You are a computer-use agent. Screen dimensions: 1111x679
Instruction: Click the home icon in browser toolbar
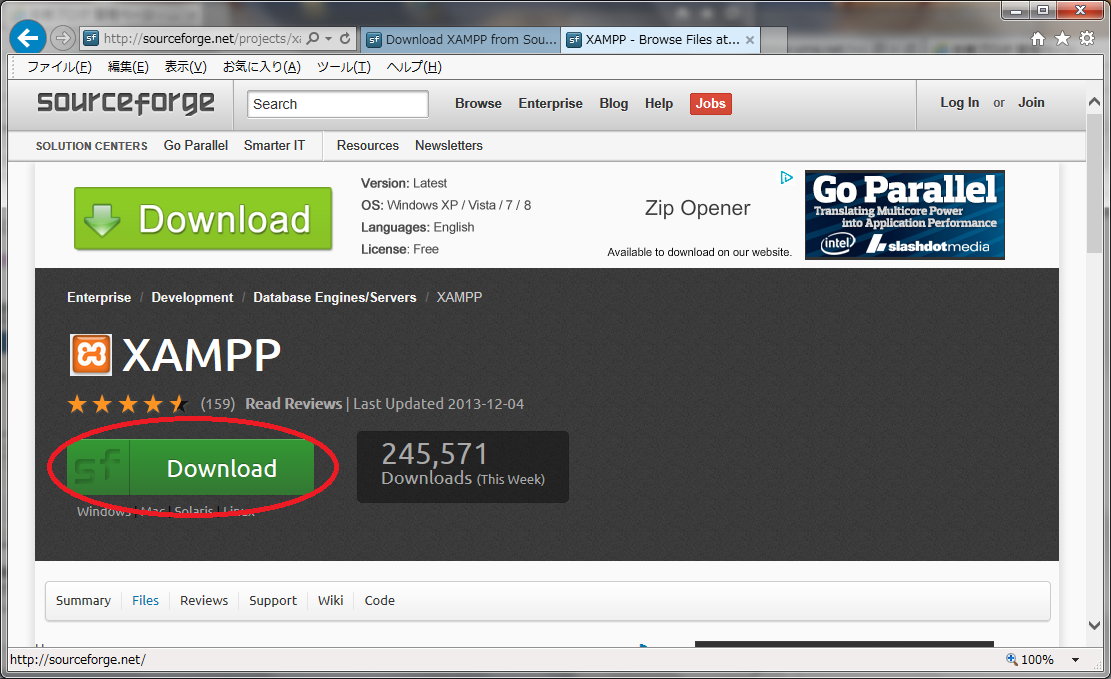[1037, 39]
